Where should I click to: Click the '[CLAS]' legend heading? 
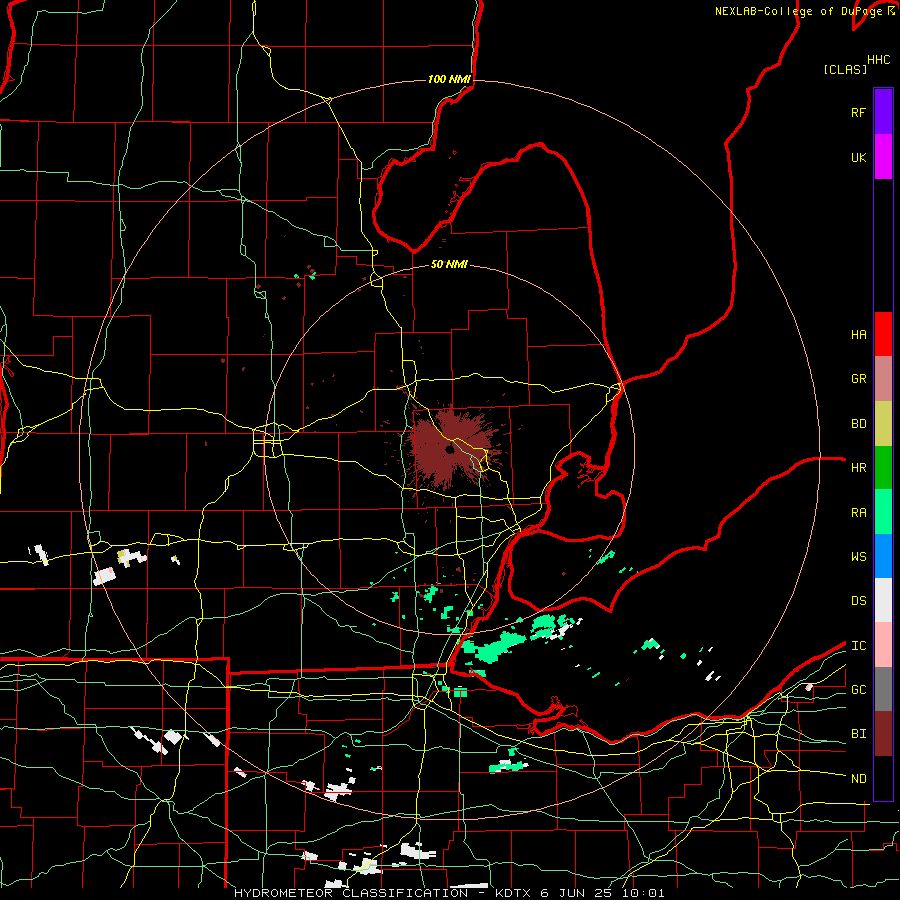pyautogui.click(x=845, y=69)
